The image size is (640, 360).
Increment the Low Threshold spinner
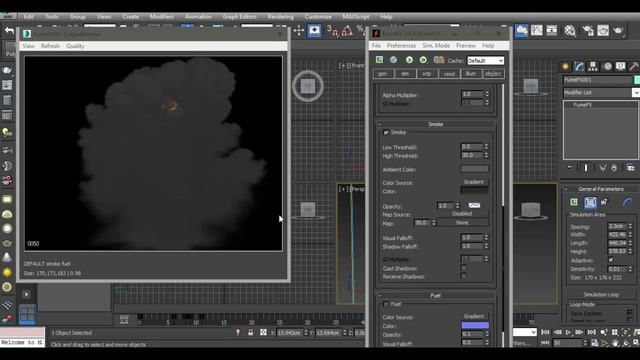pyautogui.click(x=486, y=144)
